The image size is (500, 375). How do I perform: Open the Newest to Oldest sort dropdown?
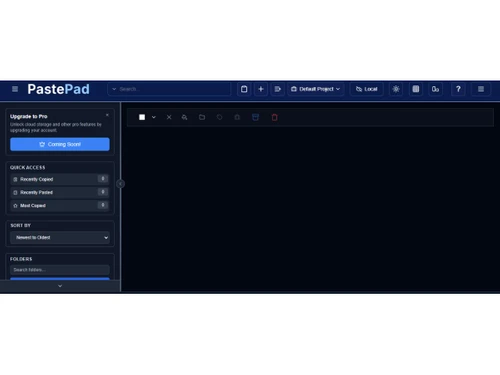60,237
